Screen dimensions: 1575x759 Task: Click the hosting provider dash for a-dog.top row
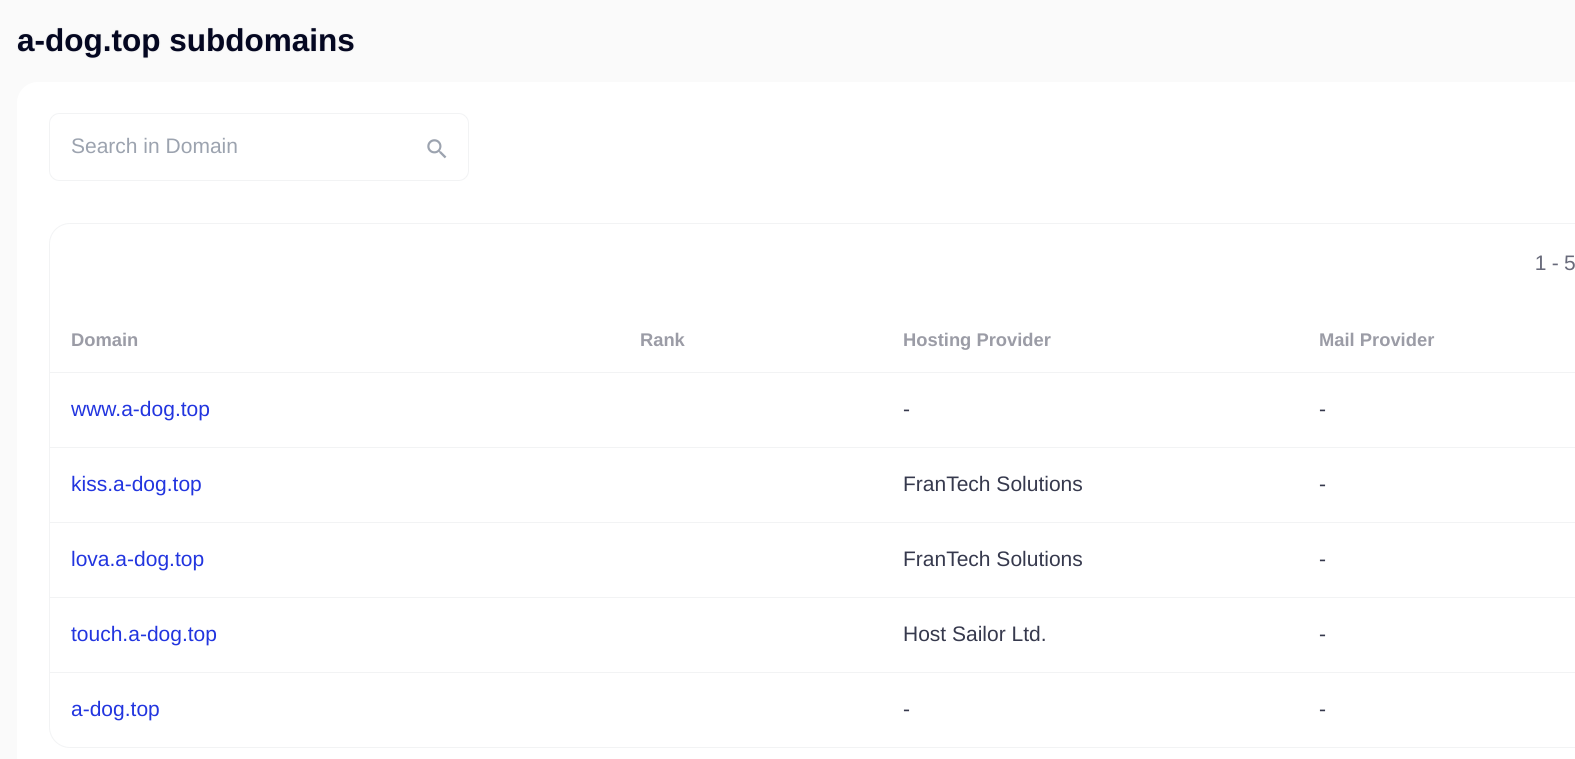(x=906, y=710)
